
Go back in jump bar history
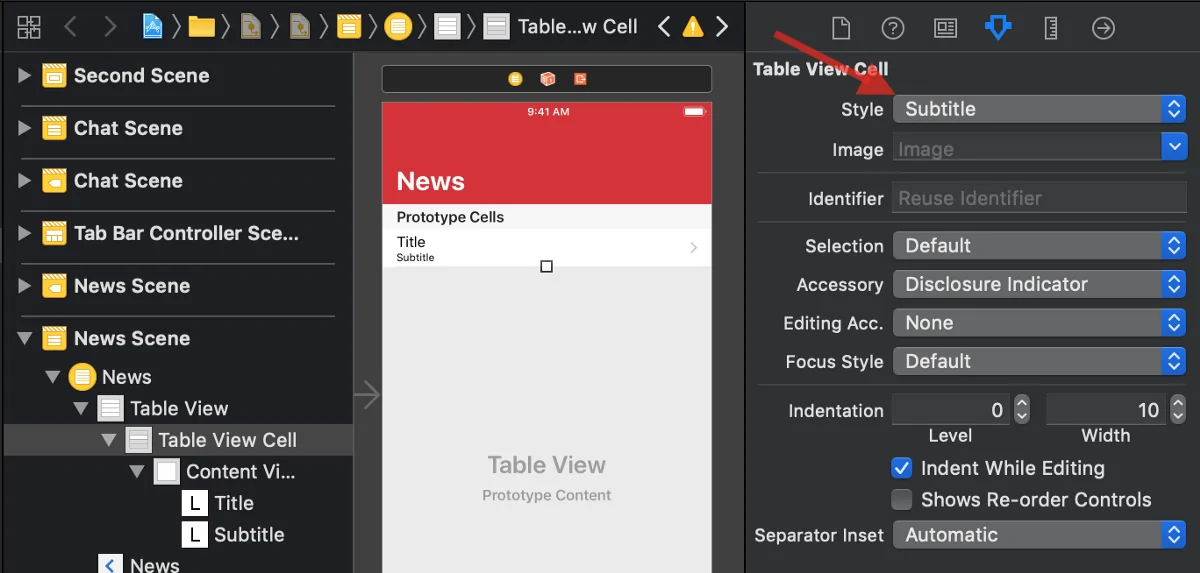point(71,27)
